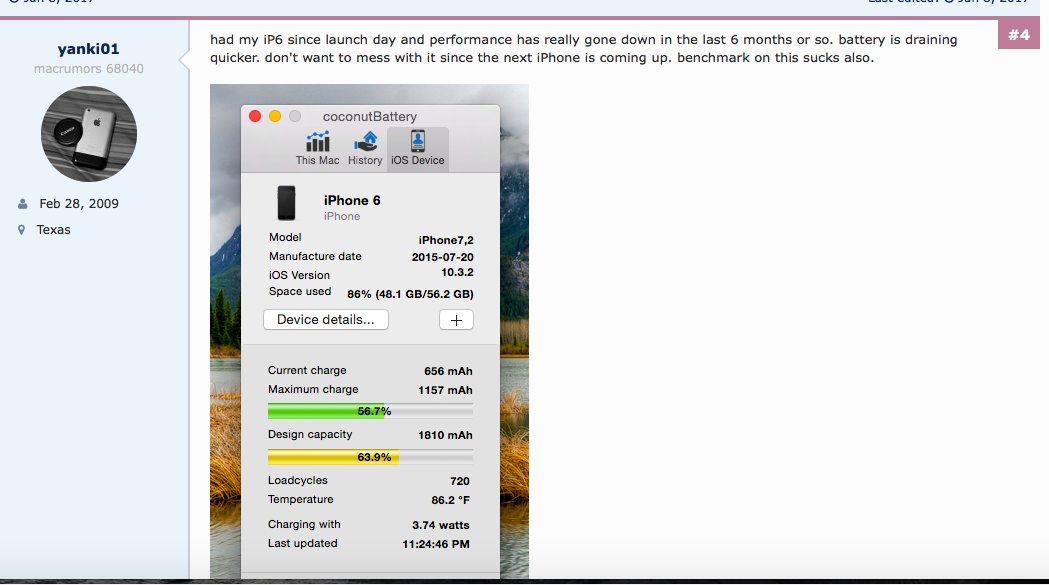Click the forum post text about iP6 performance

(583, 49)
